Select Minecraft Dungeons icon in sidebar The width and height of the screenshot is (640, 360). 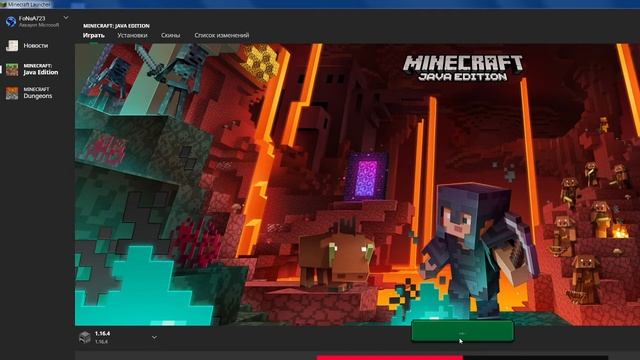click(12, 93)
